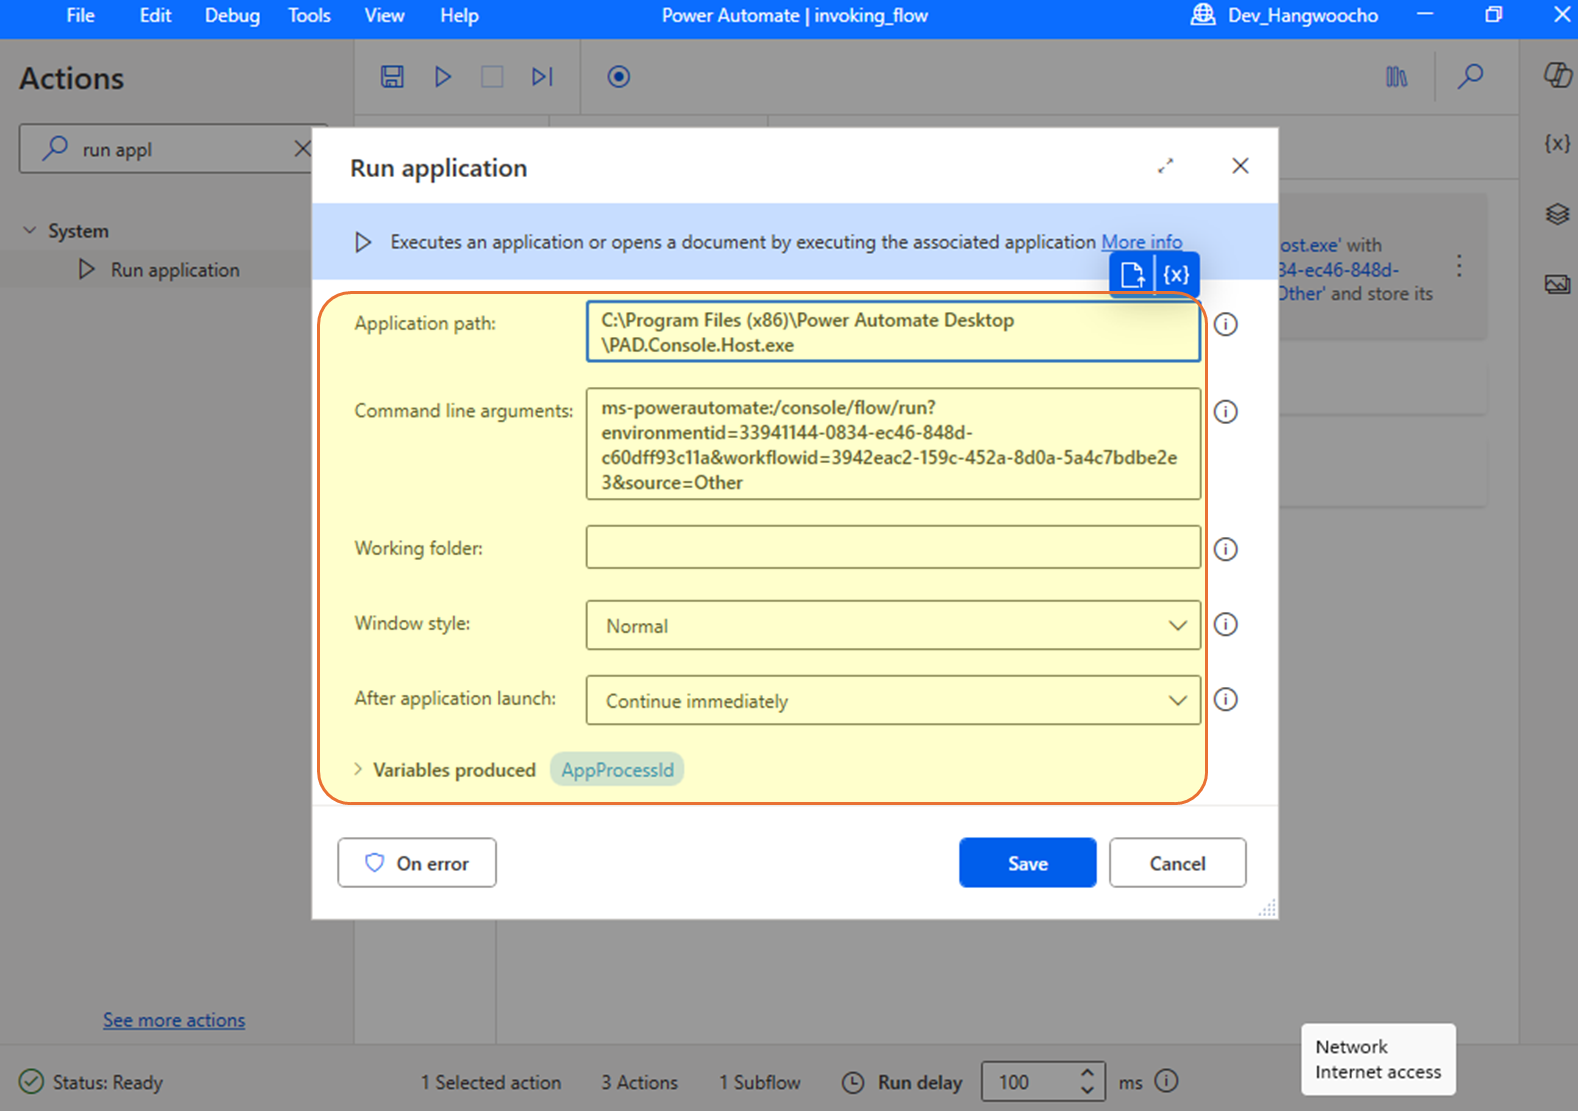
Task: Click the Dev_Hangwoocho environment name
Action: pos(1303,15)
